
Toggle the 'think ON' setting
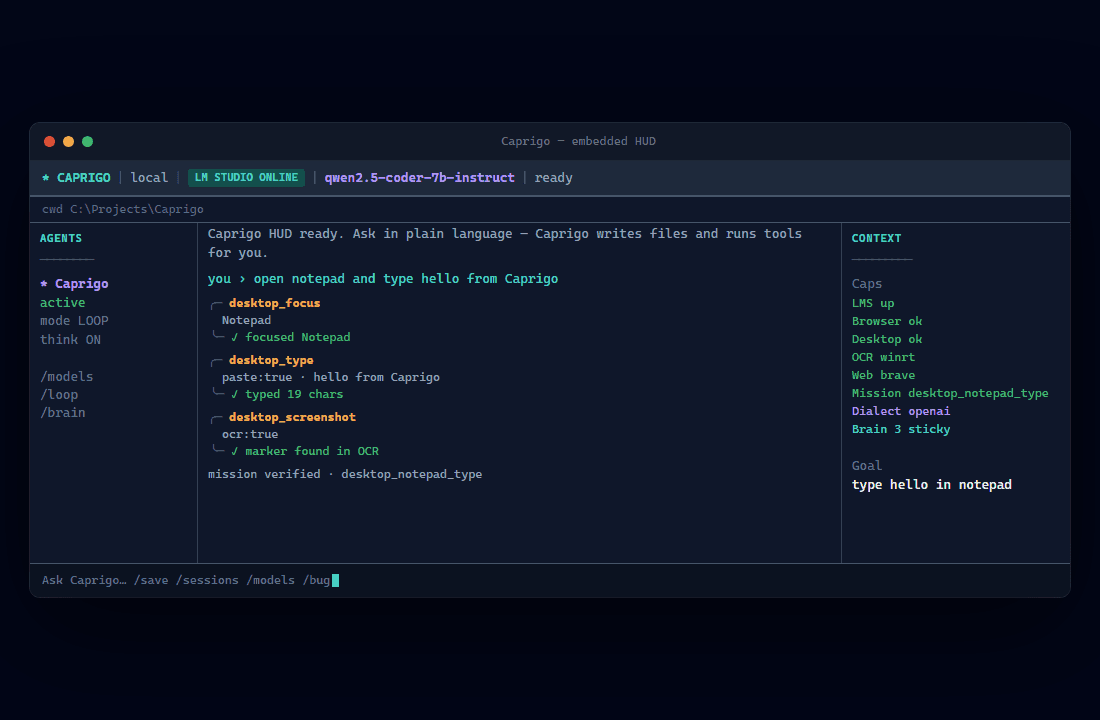point(70,340)
